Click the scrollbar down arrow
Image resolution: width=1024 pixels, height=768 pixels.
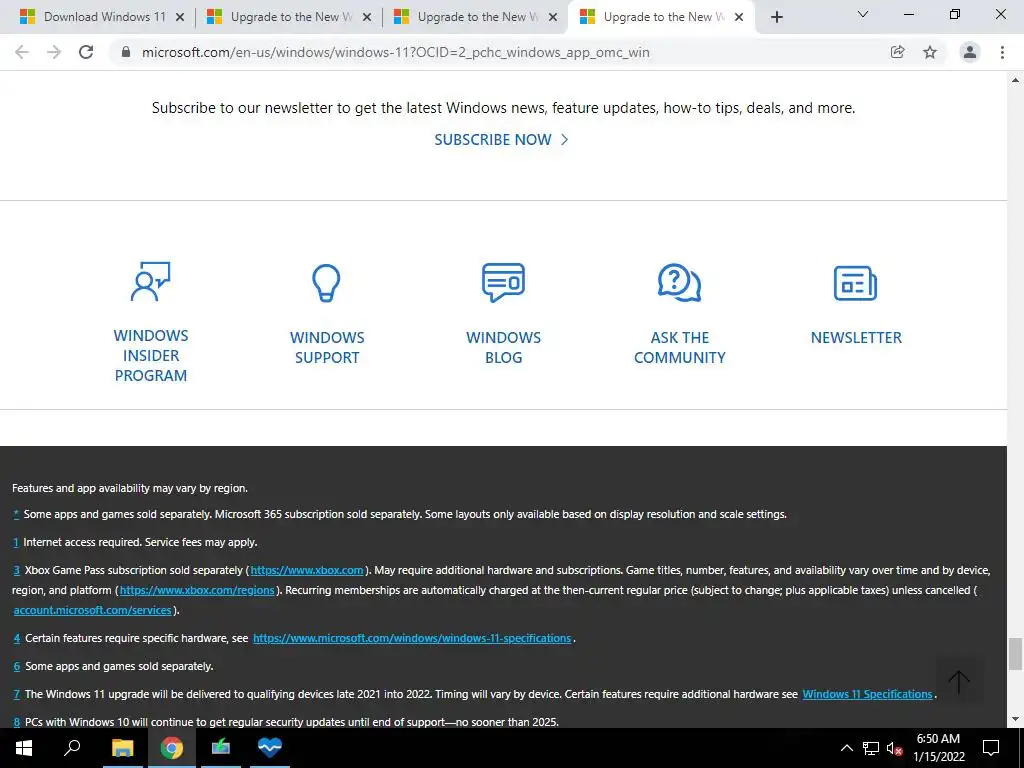[1015, 720]
